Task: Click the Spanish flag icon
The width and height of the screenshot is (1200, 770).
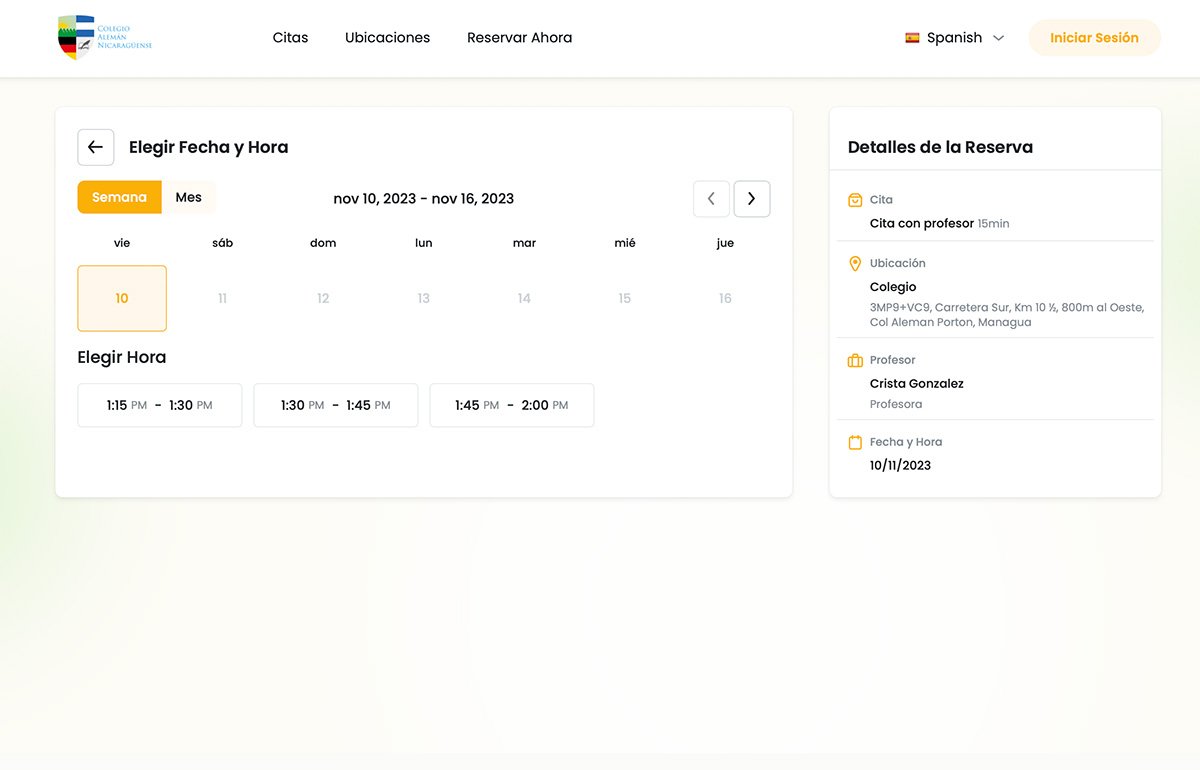Action: tap(912, 38)
